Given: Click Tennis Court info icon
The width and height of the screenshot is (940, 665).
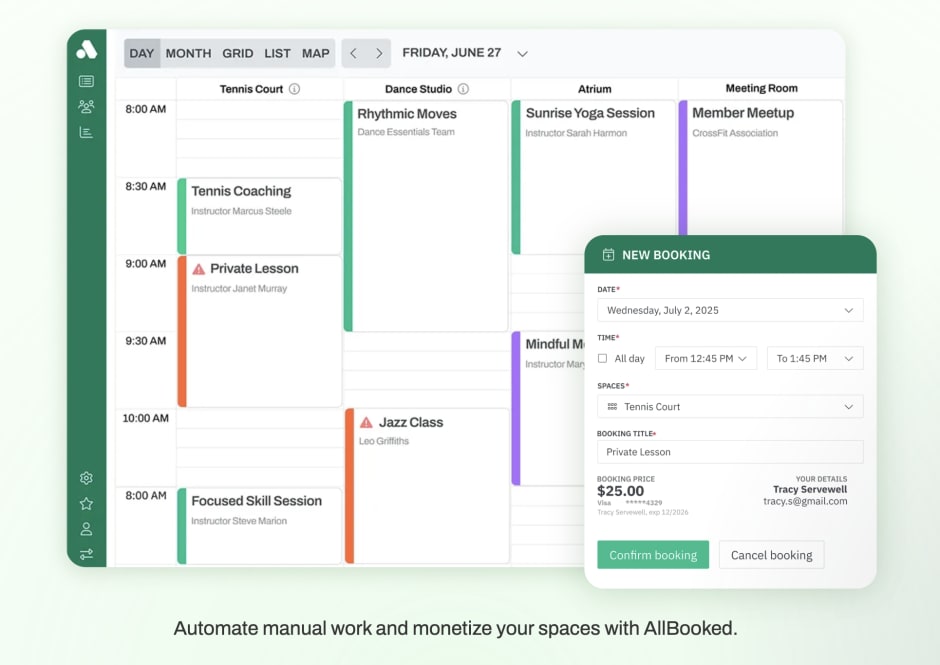Looking at the screenshot, I should (x=294, y=89).
